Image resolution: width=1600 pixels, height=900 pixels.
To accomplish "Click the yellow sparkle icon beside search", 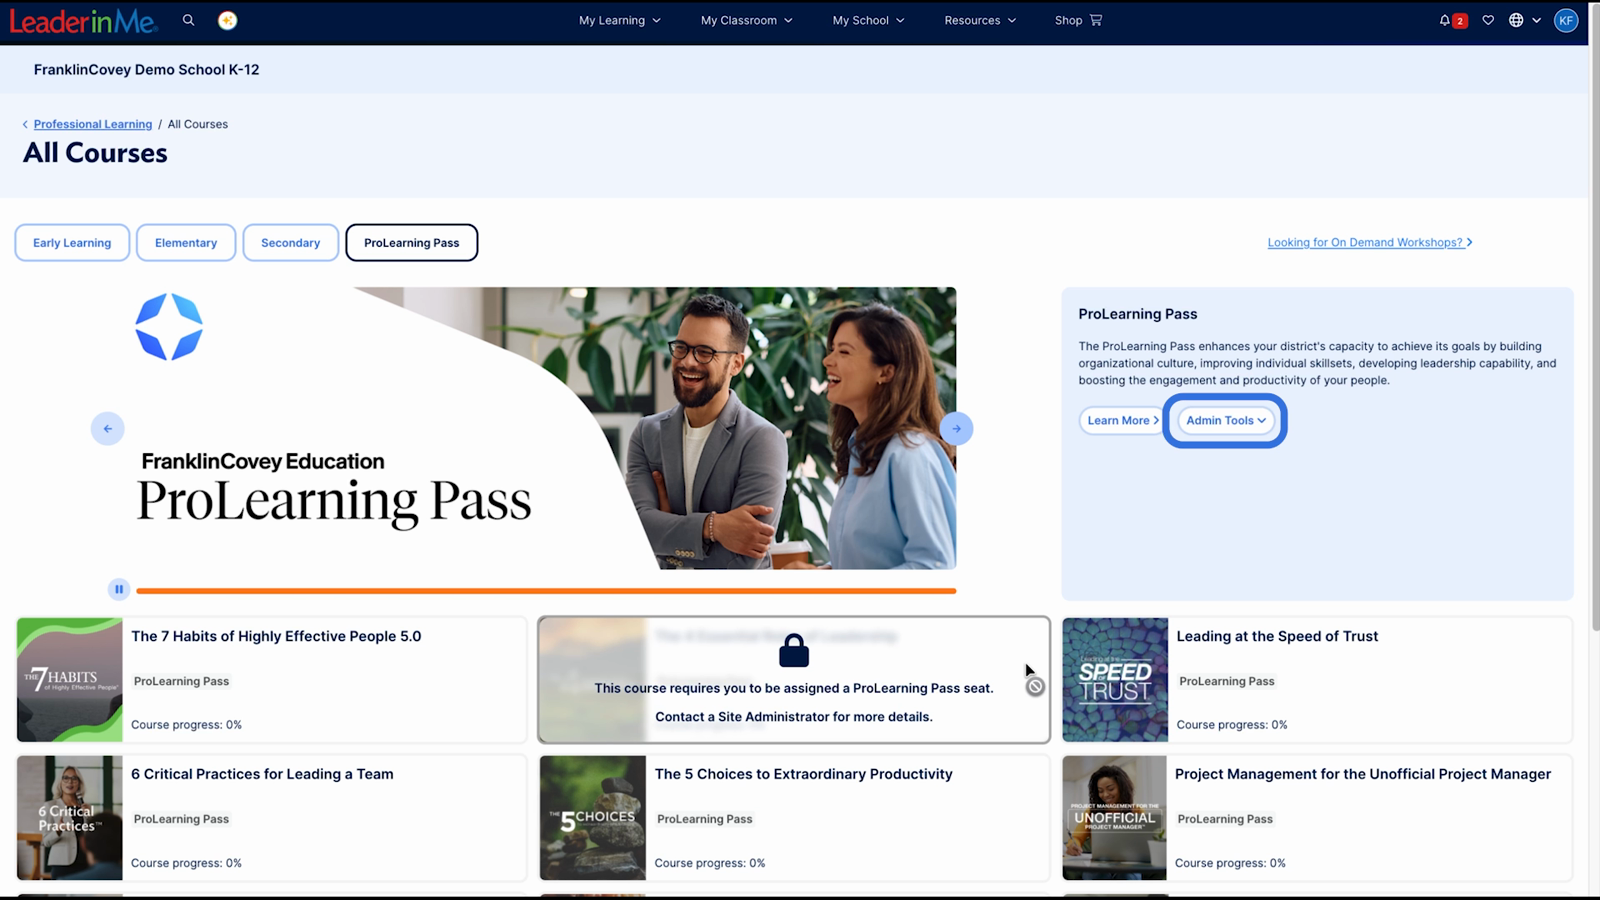I will tap(228, 20).
